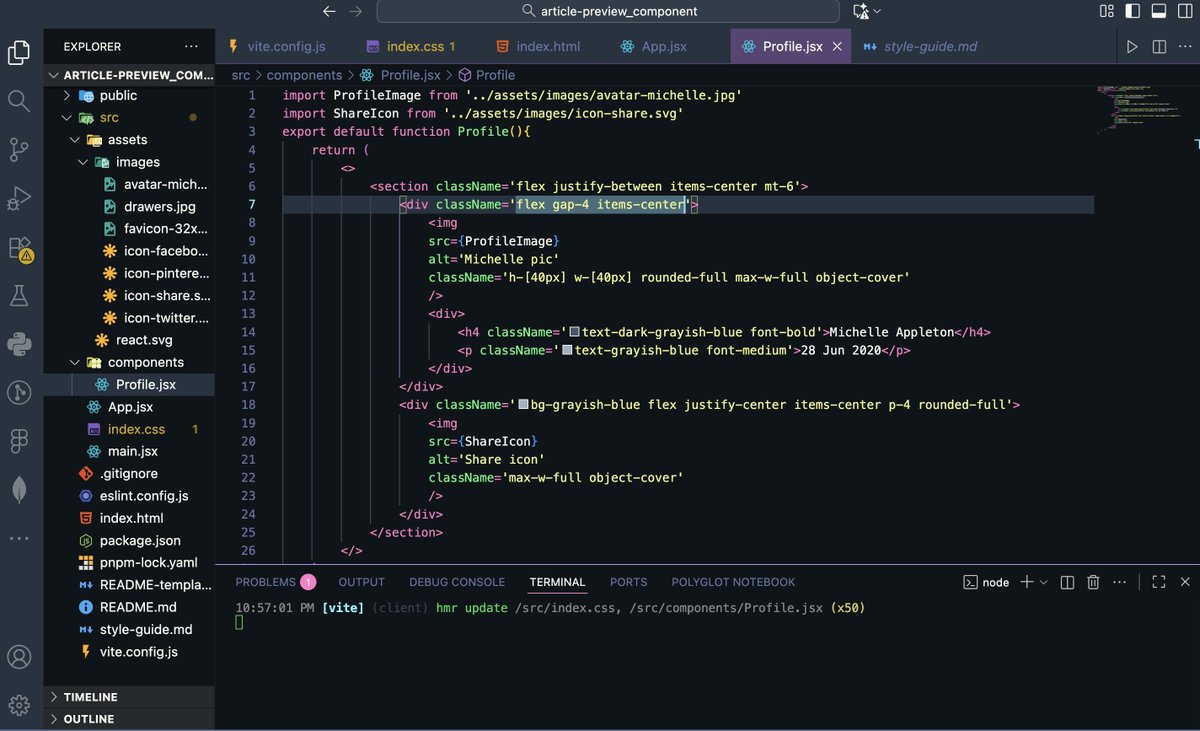Open the PROBLEMS panel tab
Image resolution: width=1200 pixels, height=731 pixels.
point(265,582)
